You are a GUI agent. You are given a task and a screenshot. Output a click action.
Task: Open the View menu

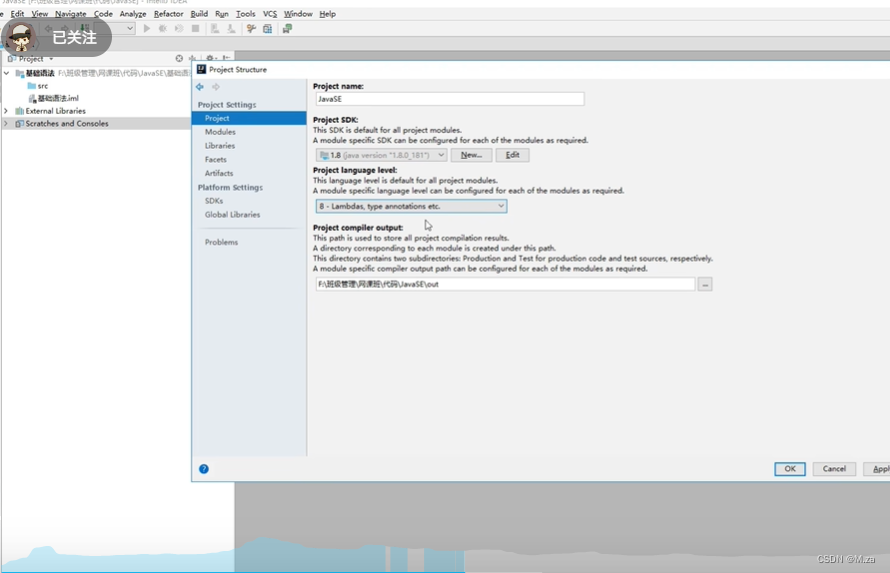(39, 14)
